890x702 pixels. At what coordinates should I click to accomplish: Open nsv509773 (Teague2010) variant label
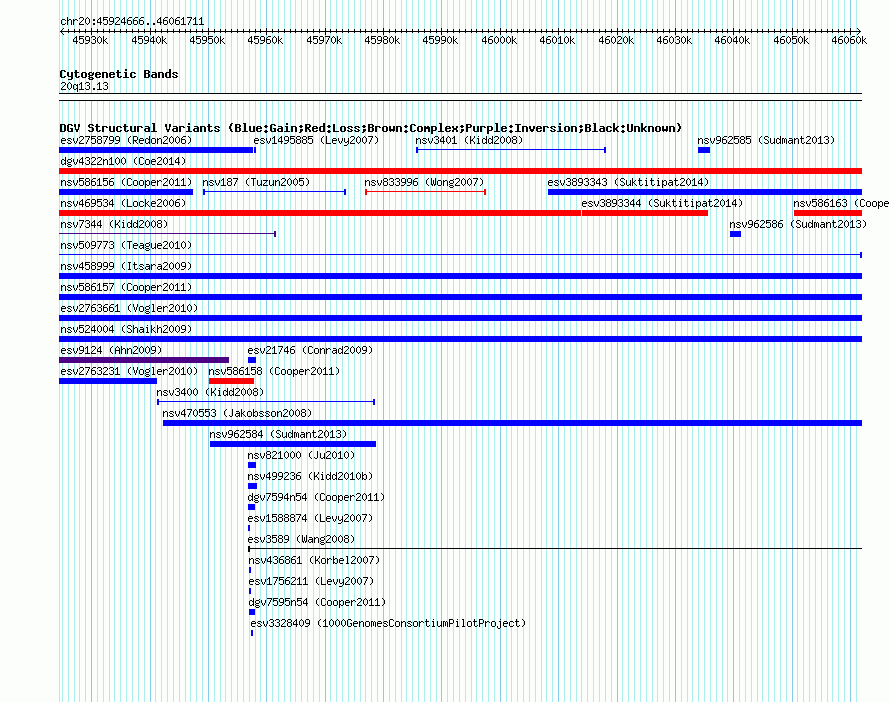click(x=126, y=245)
